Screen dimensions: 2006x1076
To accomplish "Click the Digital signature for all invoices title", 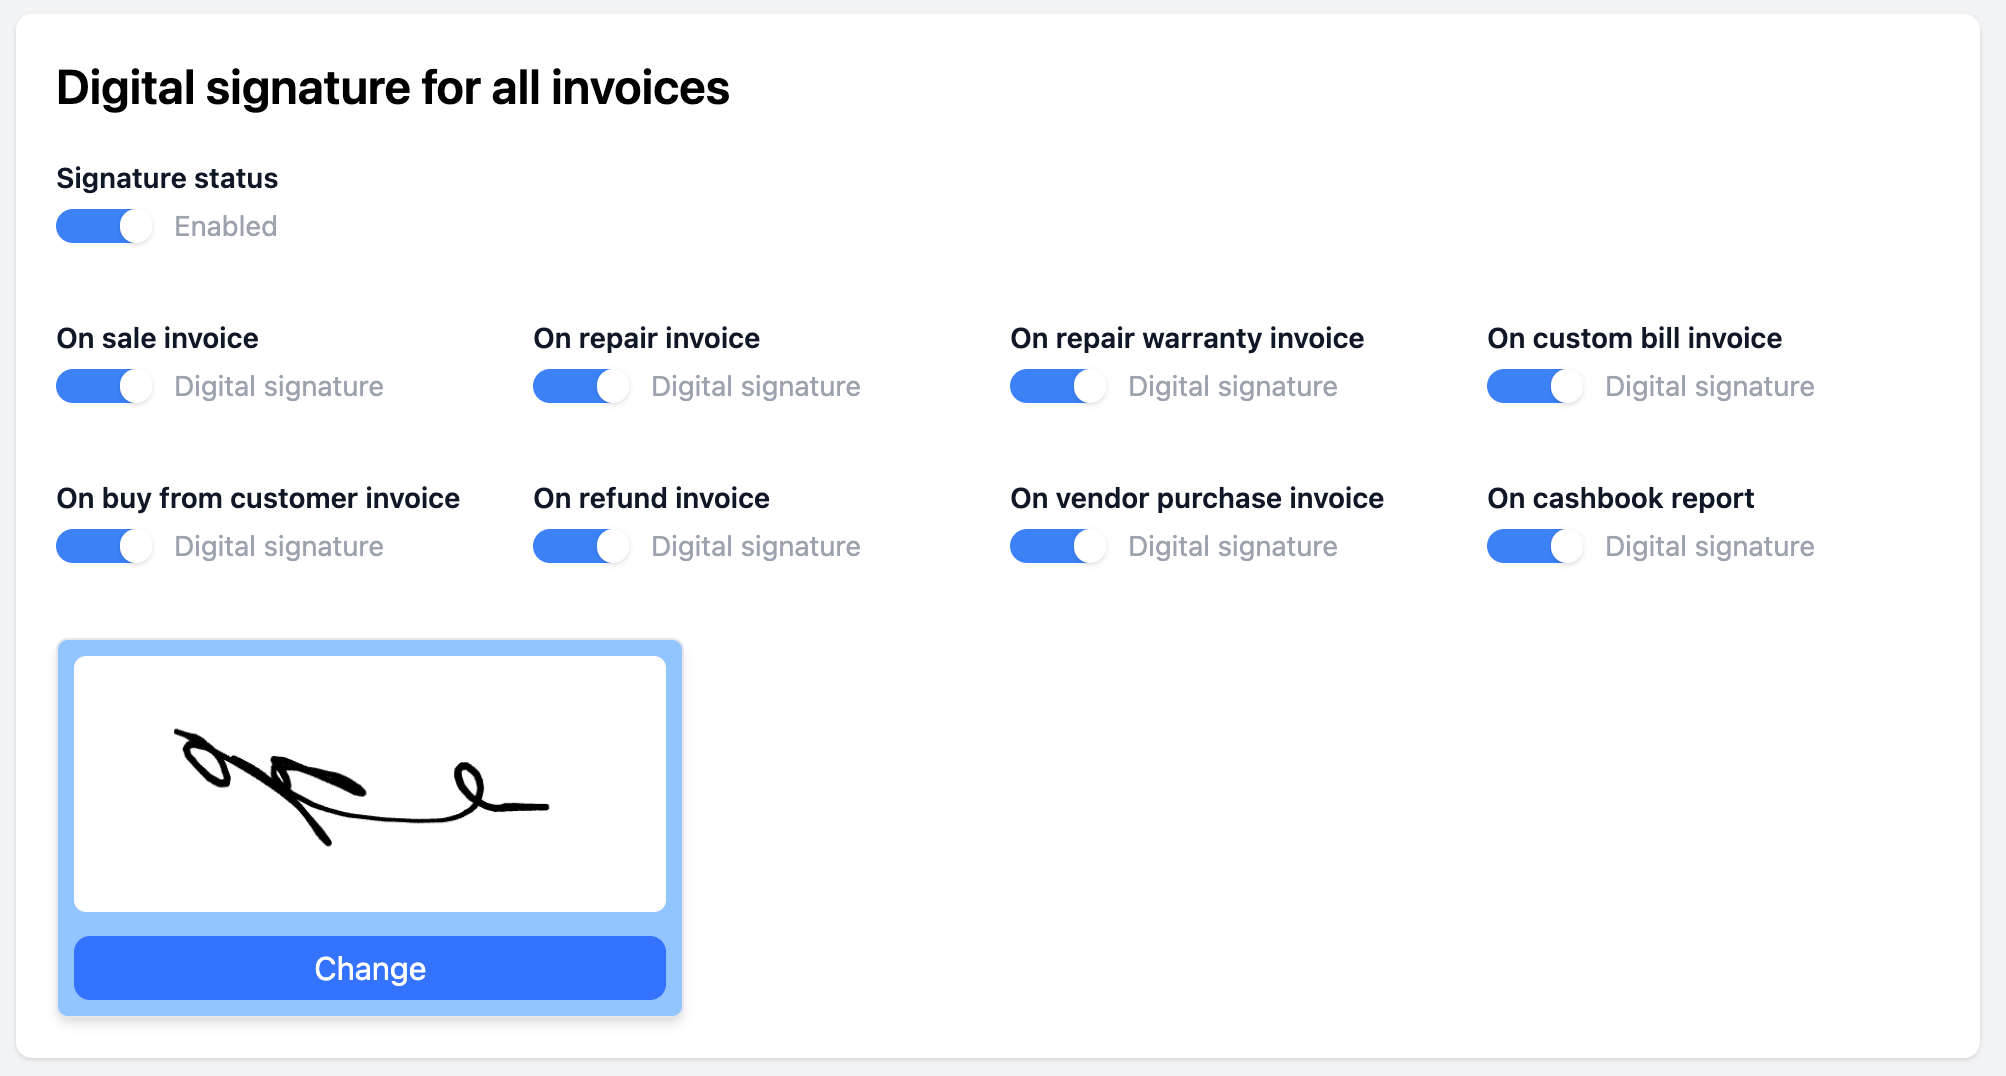I will click(393, 88).
